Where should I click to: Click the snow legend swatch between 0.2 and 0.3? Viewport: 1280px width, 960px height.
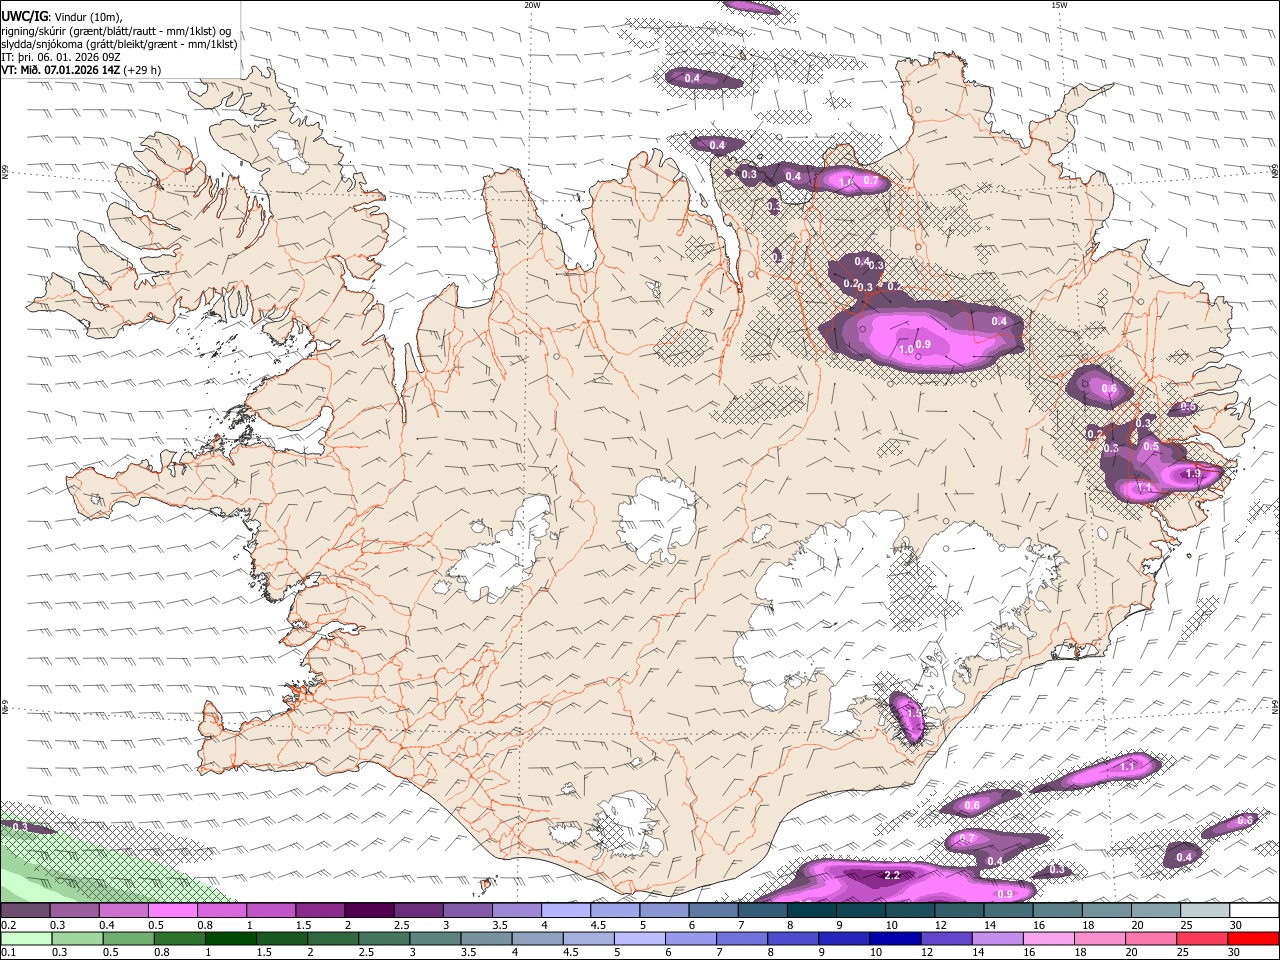(25, 910)
